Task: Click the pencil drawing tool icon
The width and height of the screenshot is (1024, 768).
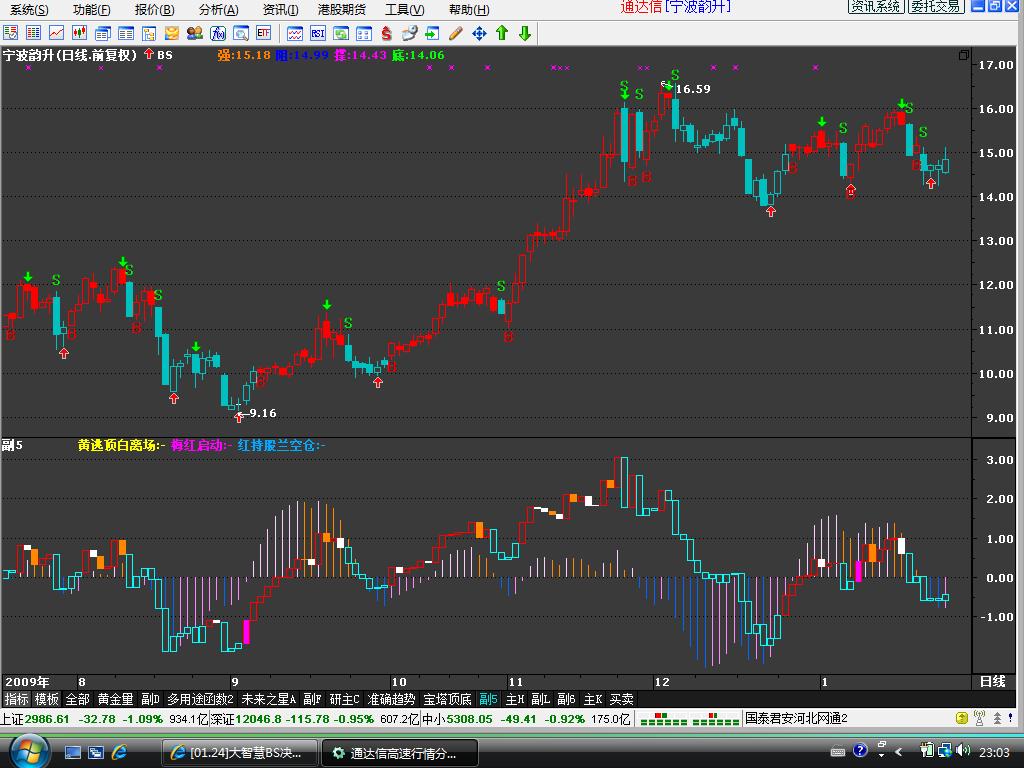Action: pos(456,34)
